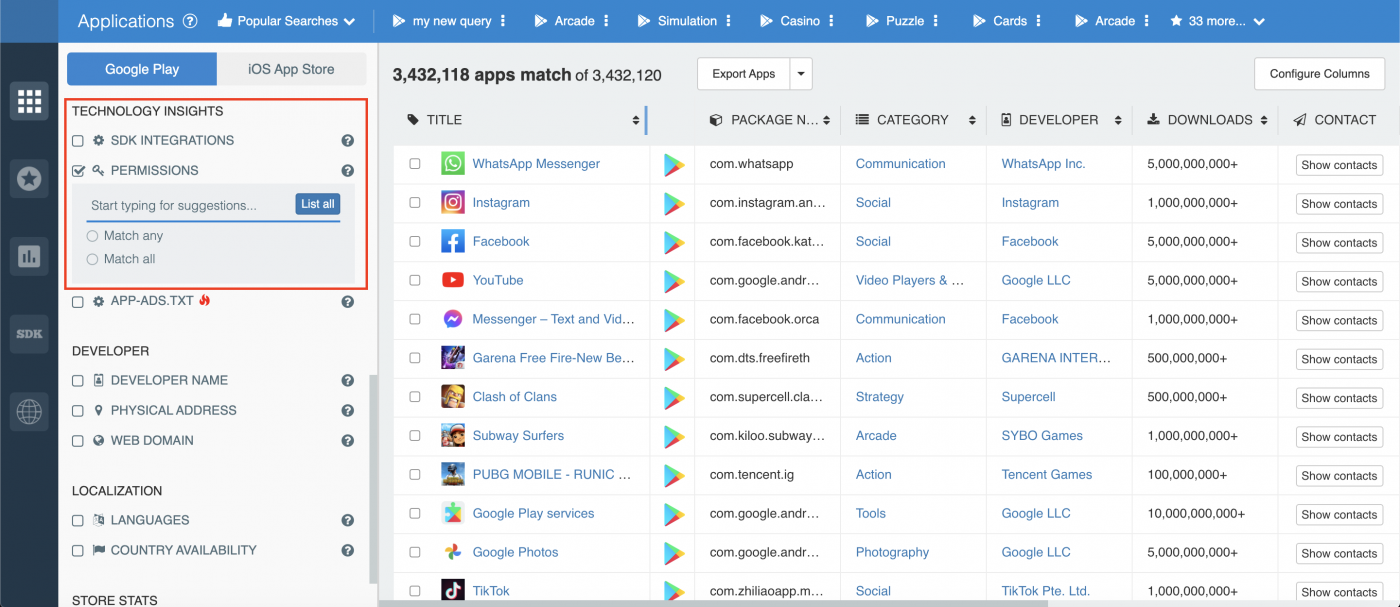Viewport: 1400px width, 607px height.
Task: Open the SDK section in the left sidebar
Action: [x=28, y=334]
